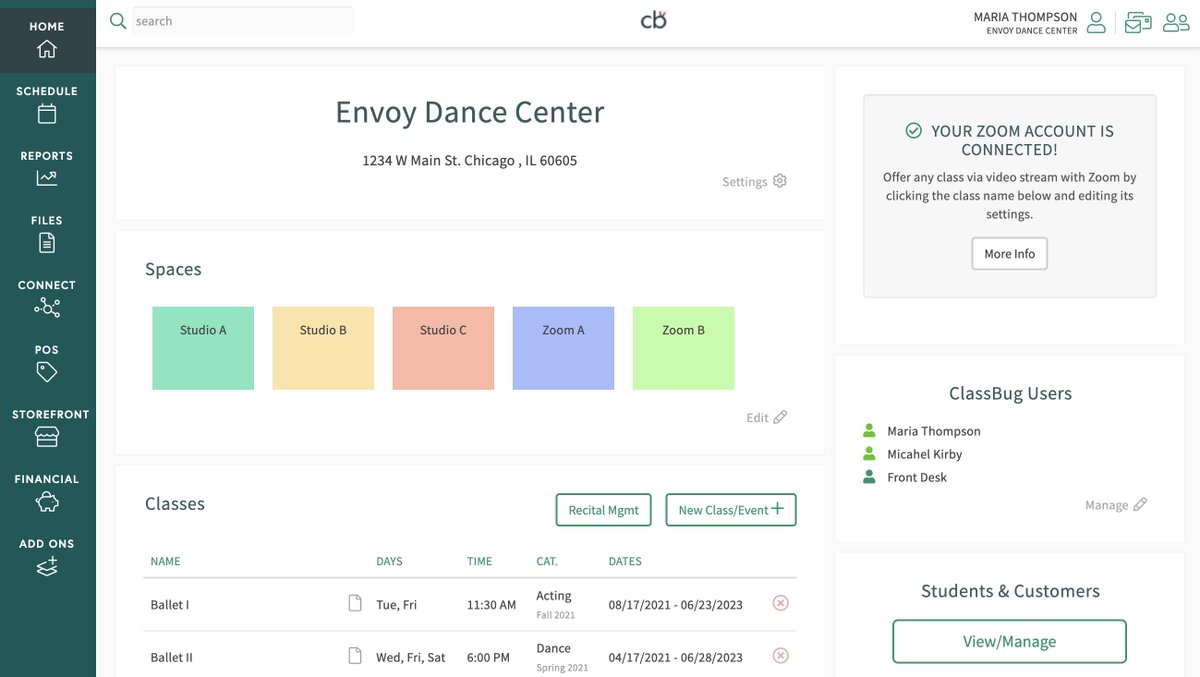Open the Files section
The image size is (1200, 677).
(47, 232)
